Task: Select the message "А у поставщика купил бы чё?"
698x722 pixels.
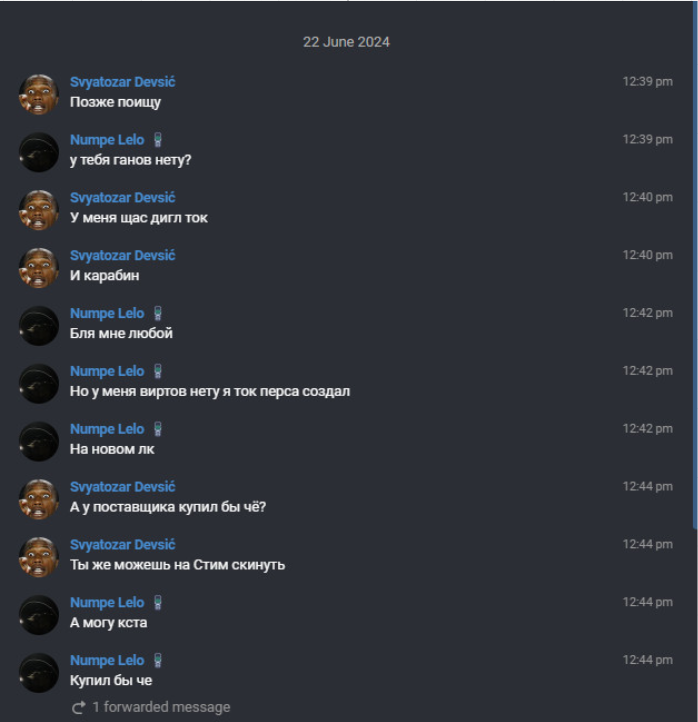Action: pos(168,507)
